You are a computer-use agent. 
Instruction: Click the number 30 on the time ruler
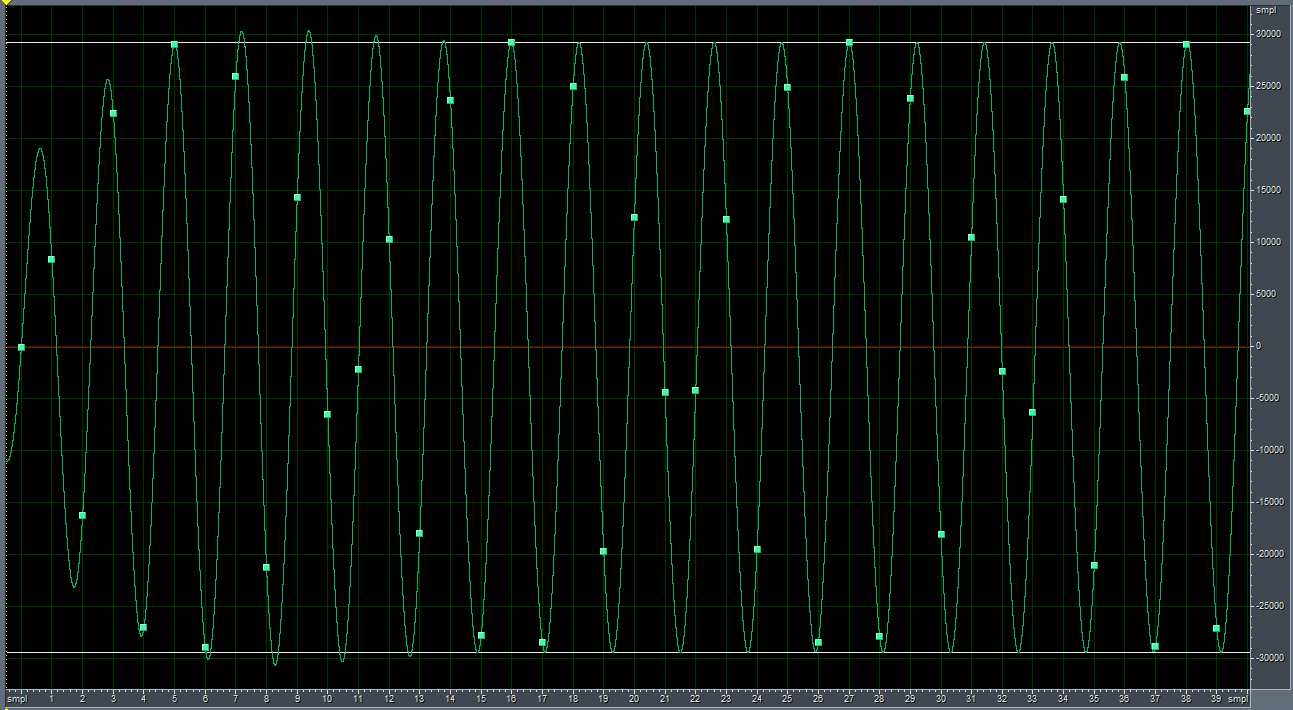(x=941, y=698)
